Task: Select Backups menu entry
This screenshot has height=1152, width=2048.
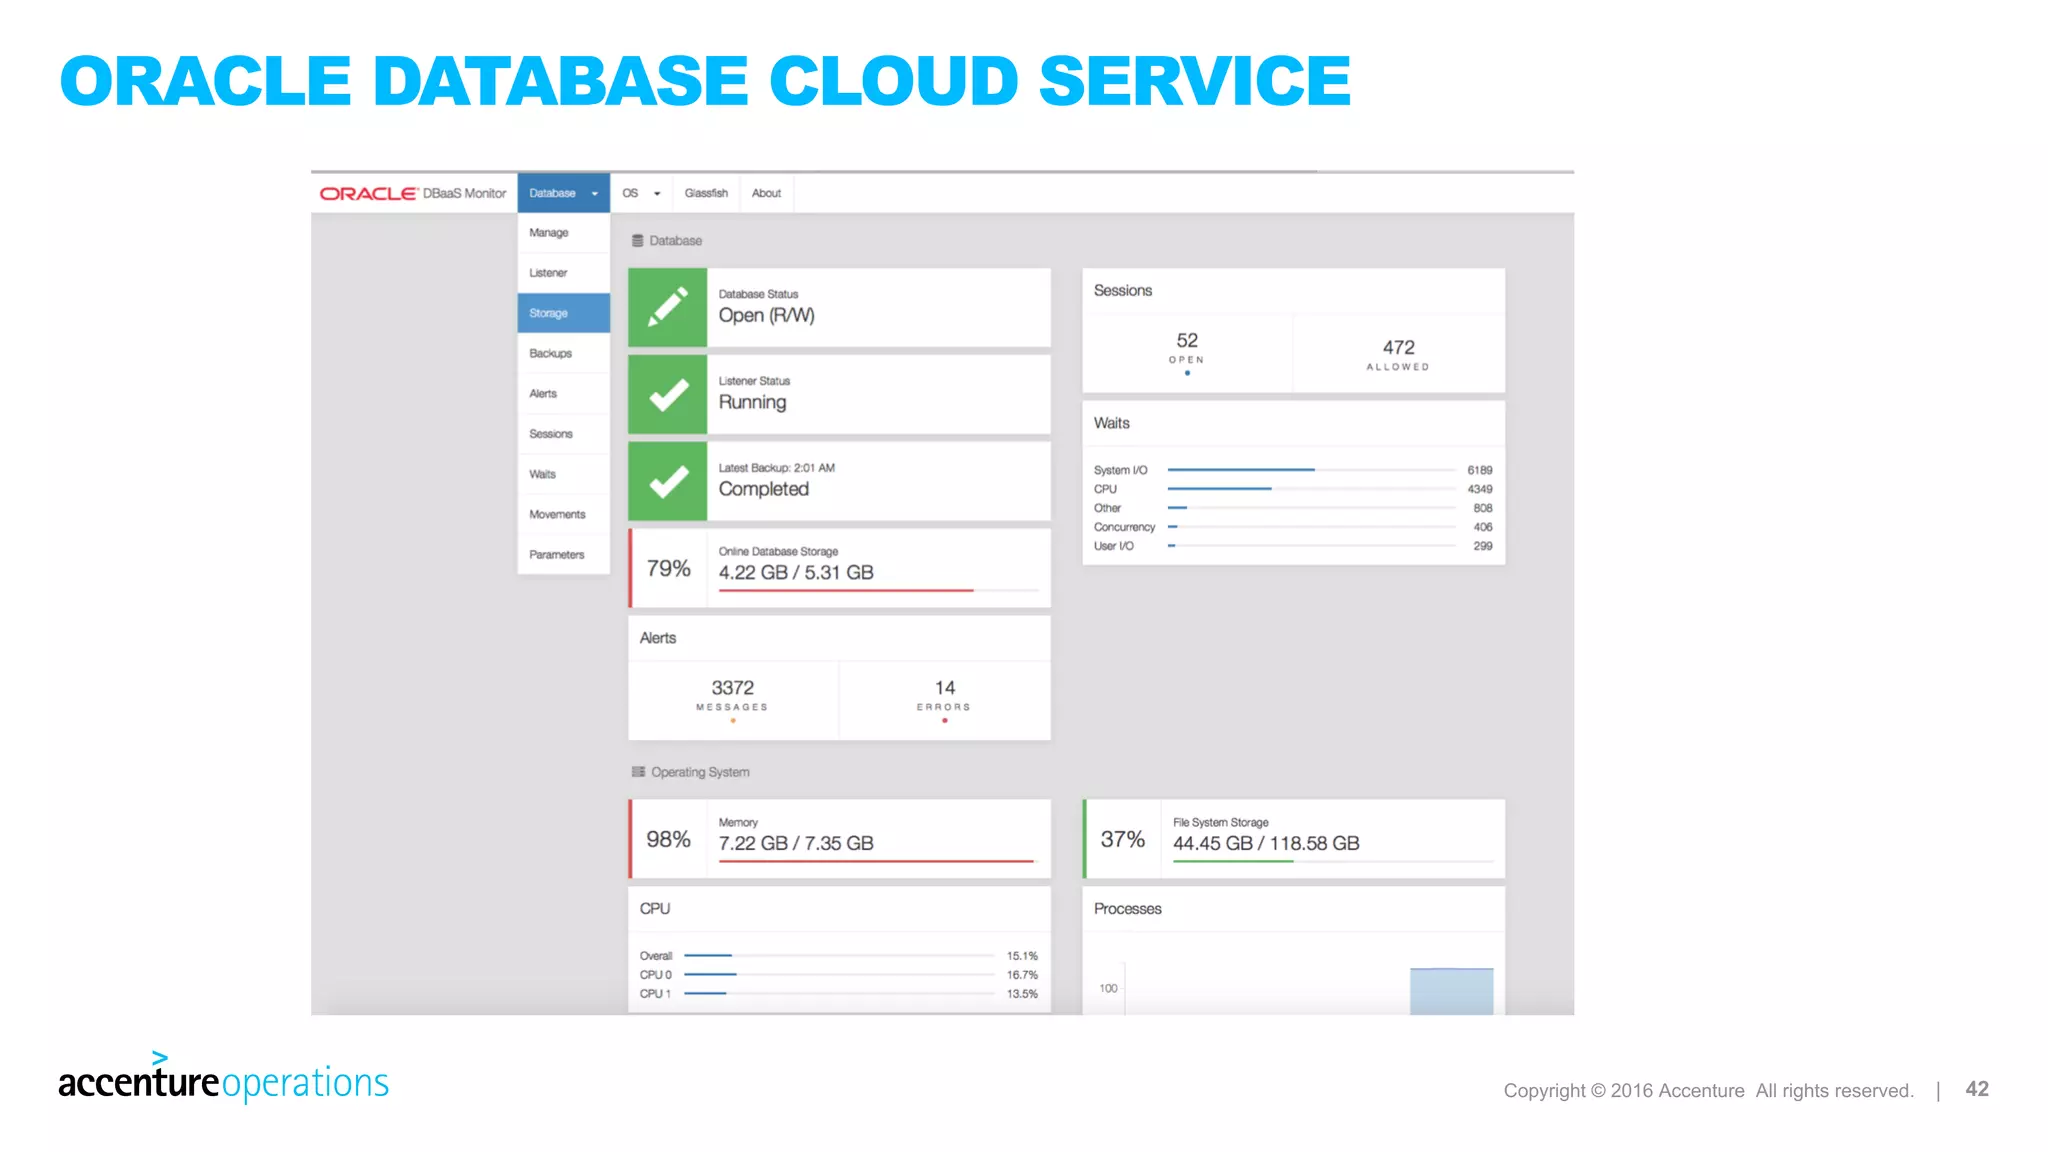Action: coord(563,353)
